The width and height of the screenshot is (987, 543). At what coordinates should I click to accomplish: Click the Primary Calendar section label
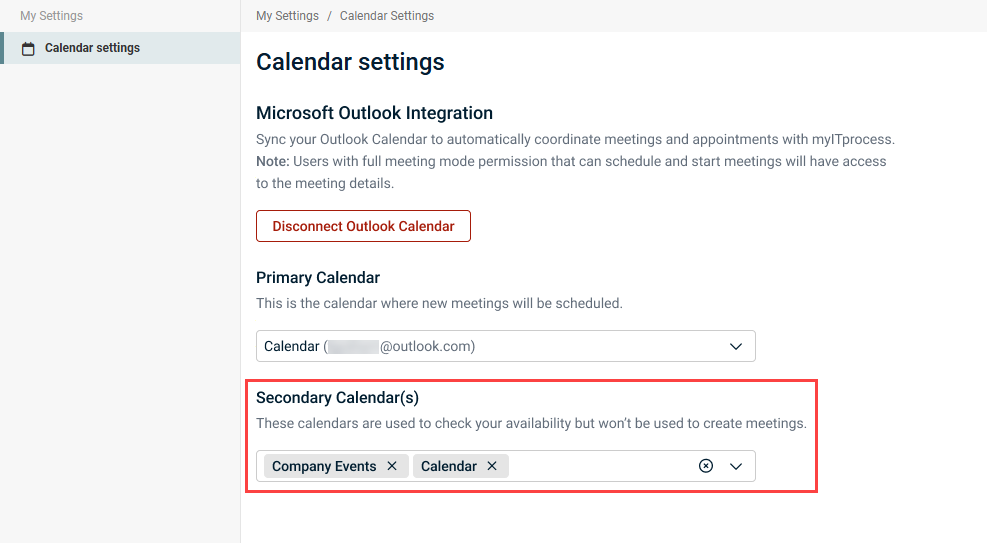pyautogui.click(x=318, y=277)
